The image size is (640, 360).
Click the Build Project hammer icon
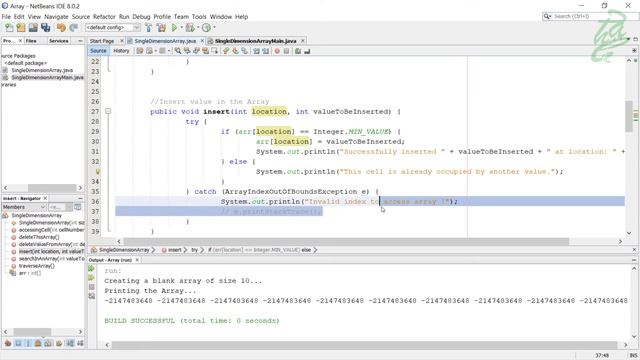(149, 28)
